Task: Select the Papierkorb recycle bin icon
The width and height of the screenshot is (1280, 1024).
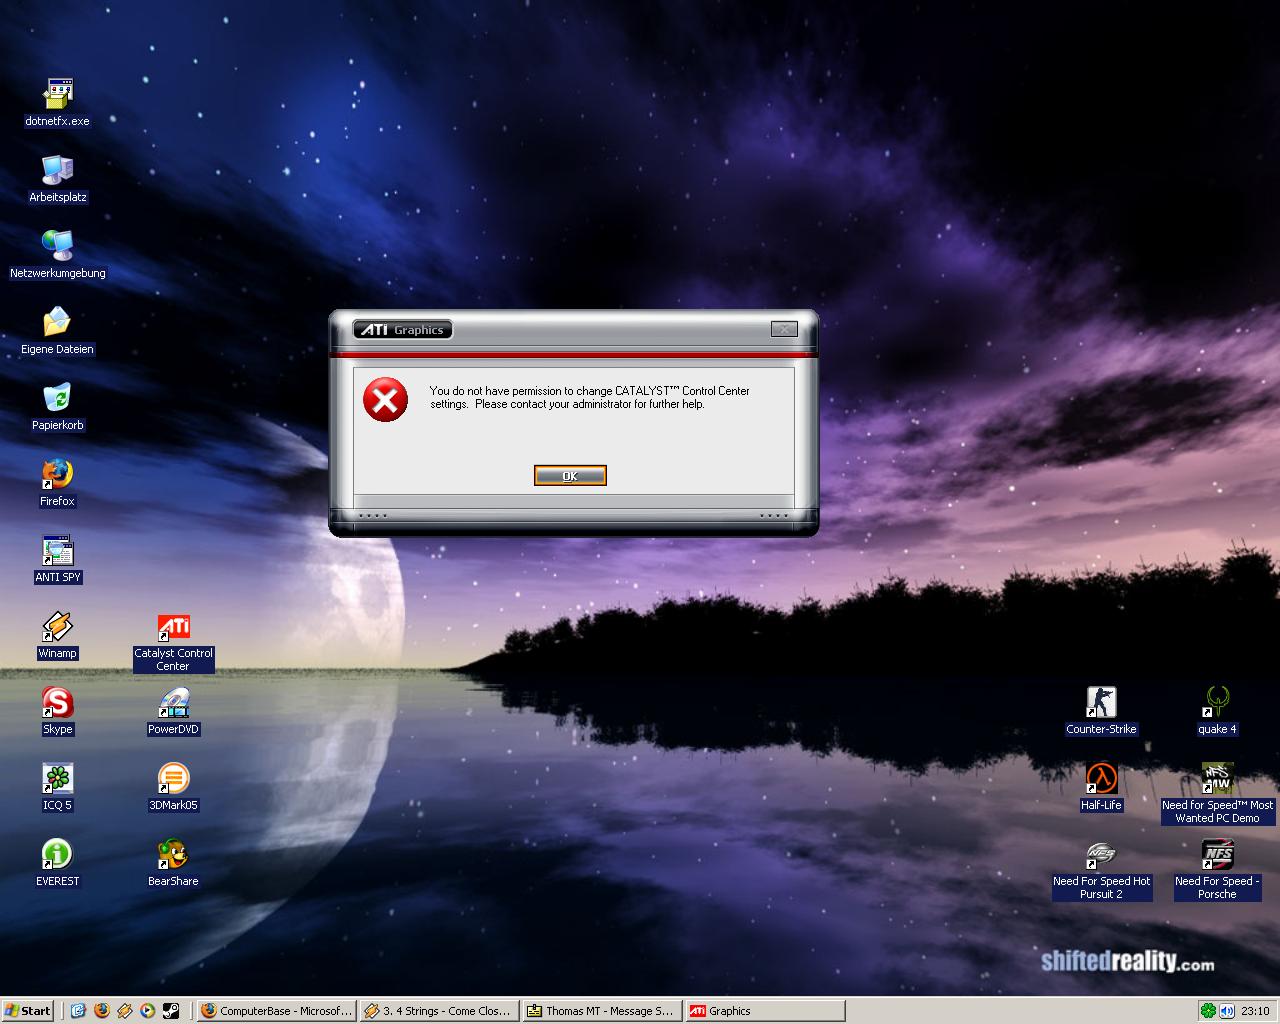Action: tap(58, 407)
